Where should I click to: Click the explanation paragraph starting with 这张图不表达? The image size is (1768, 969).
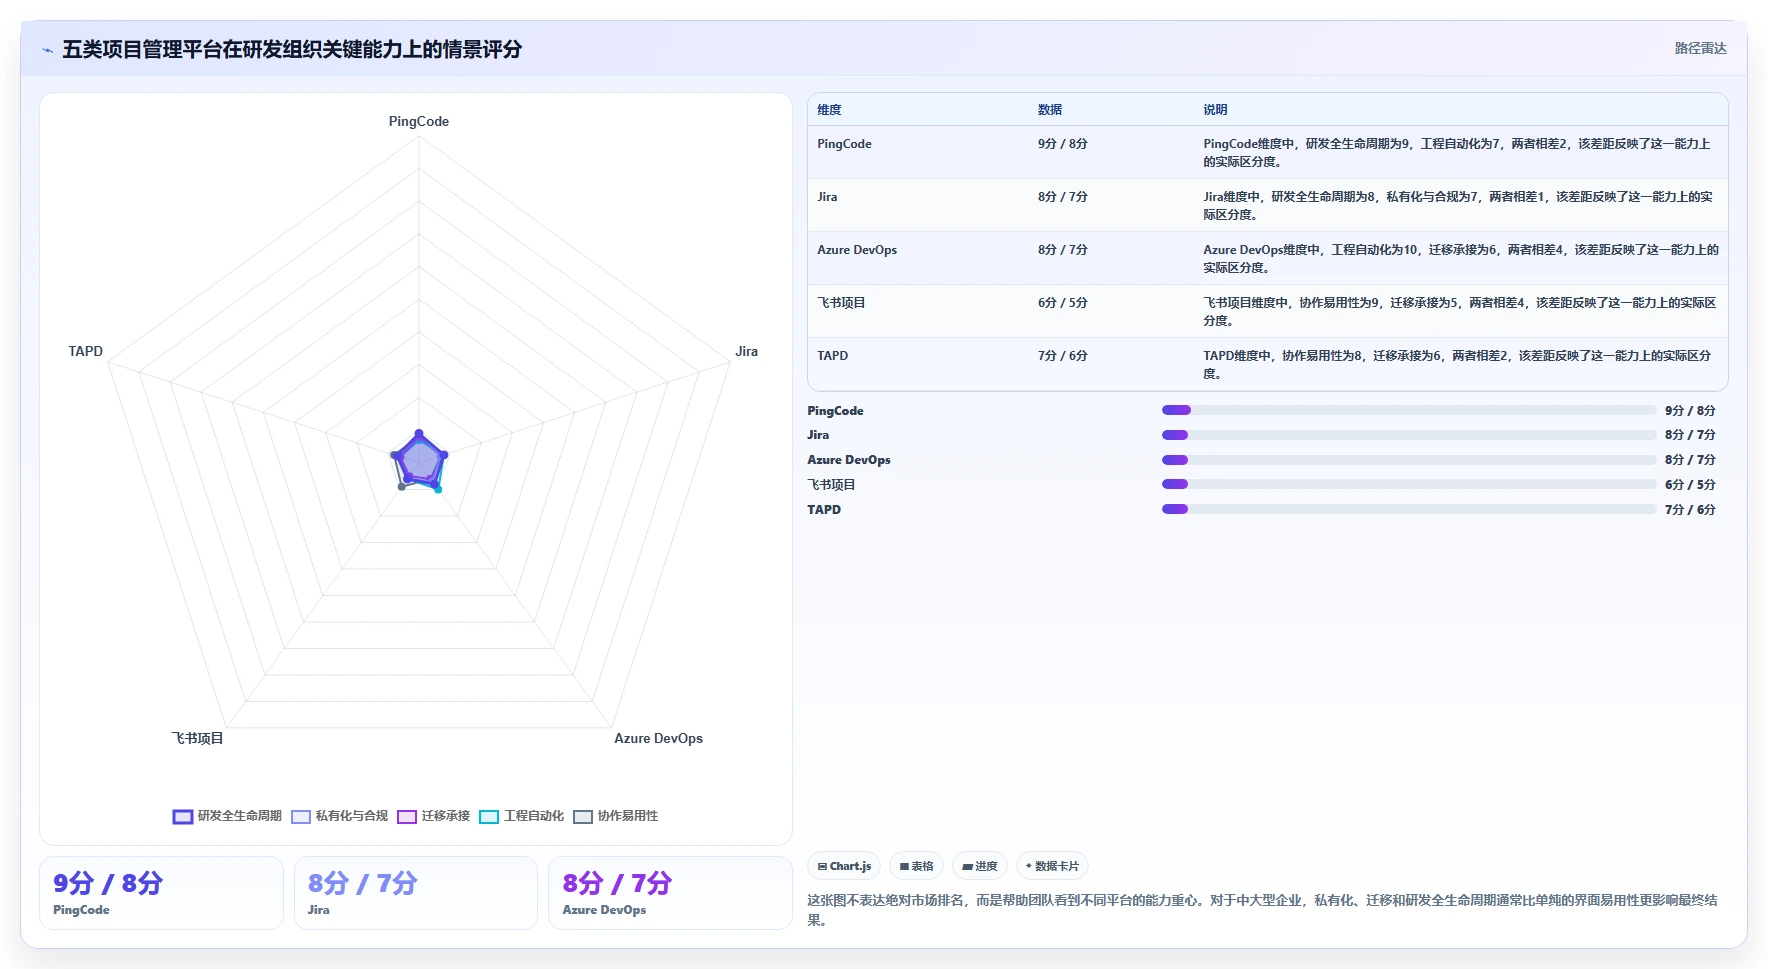(1263, 910)
